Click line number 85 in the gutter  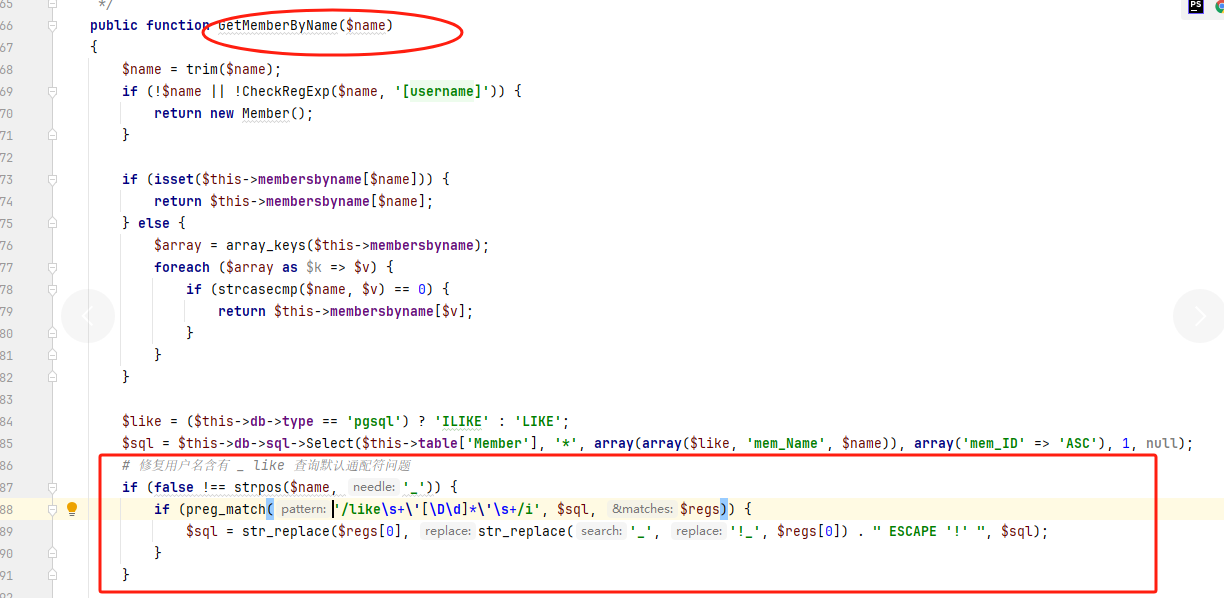coord(7,444)
